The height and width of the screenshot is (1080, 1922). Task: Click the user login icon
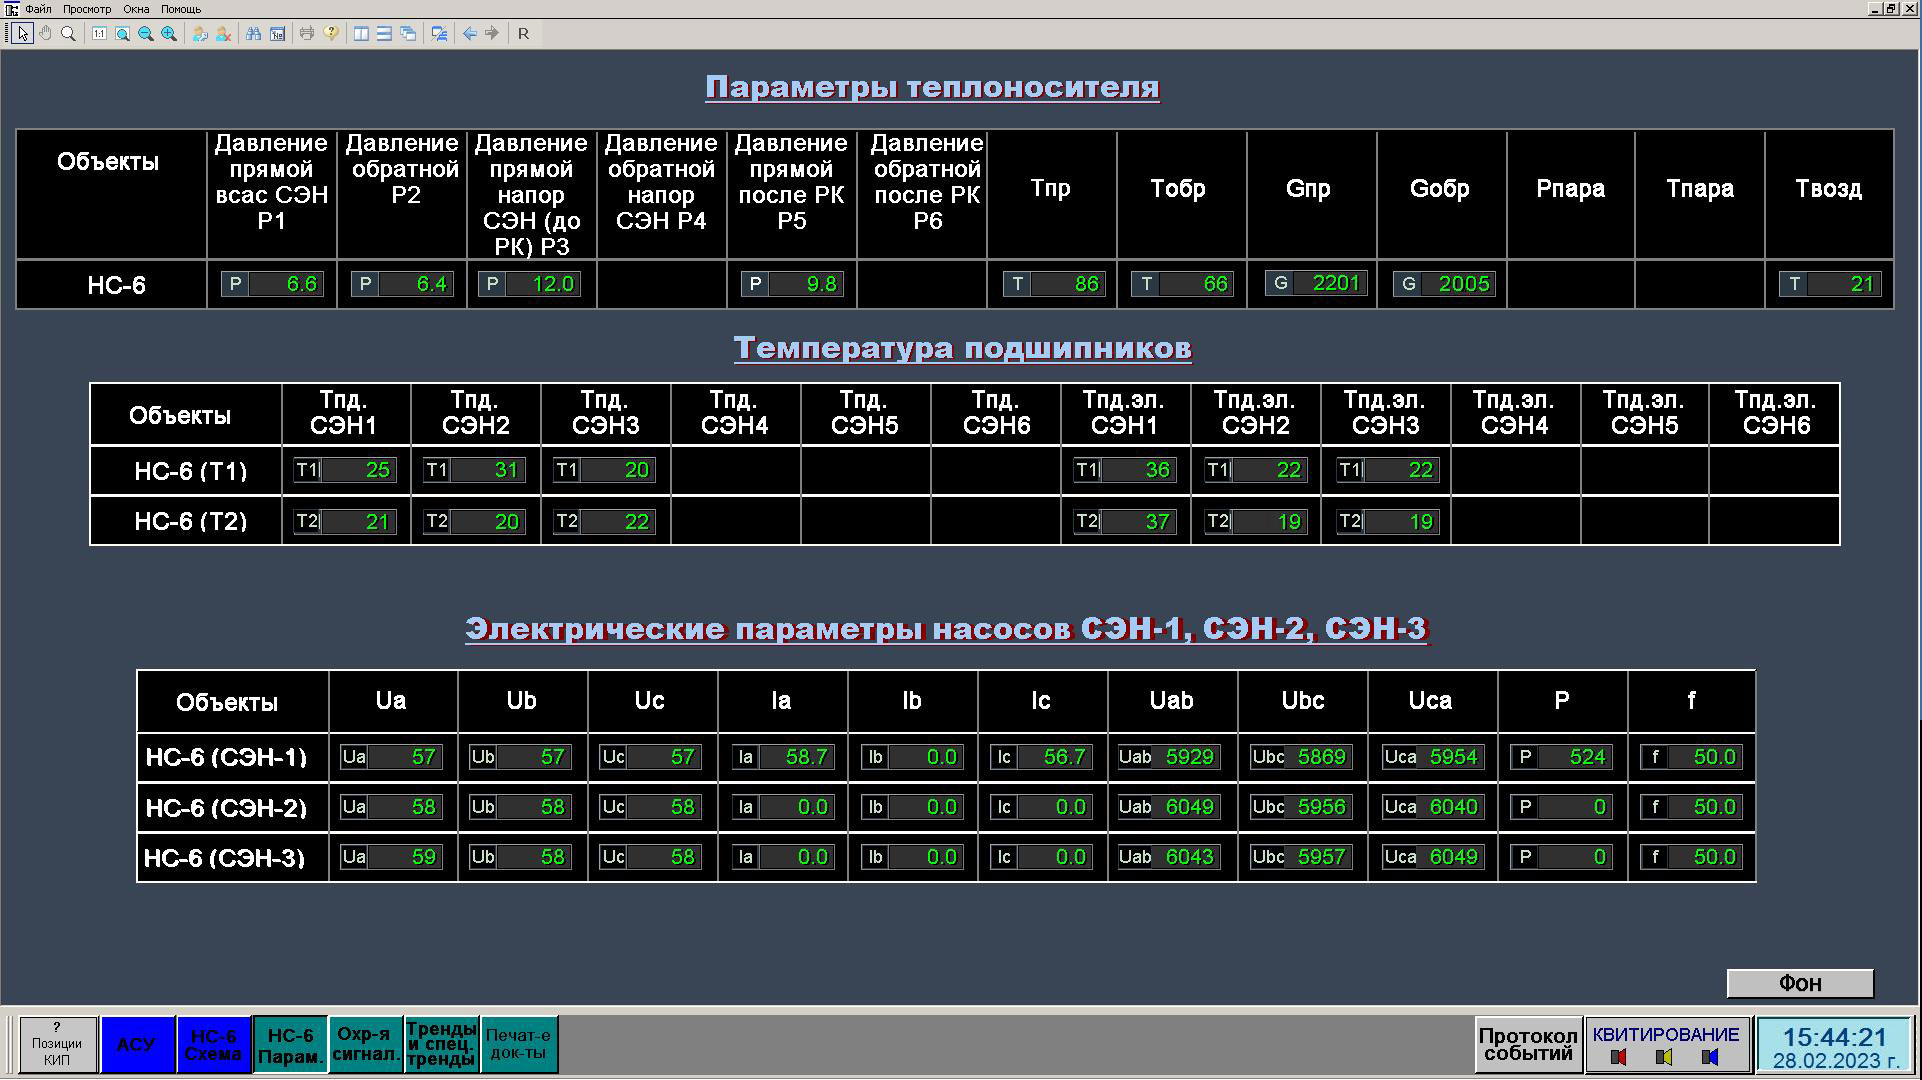coord(200,34)
